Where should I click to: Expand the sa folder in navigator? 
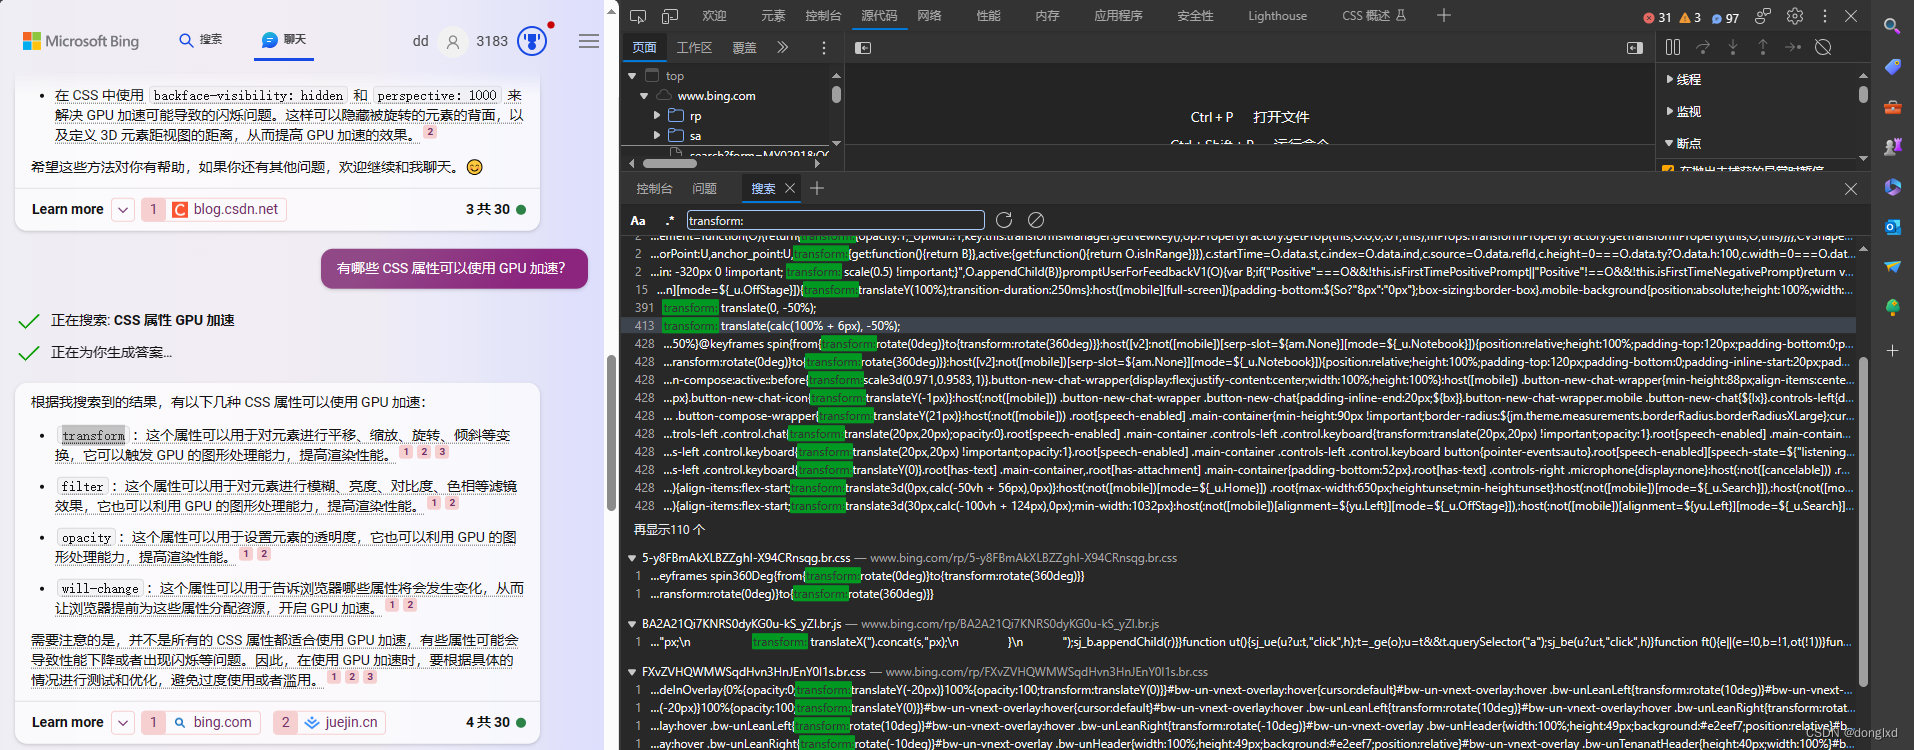point(657,135)
